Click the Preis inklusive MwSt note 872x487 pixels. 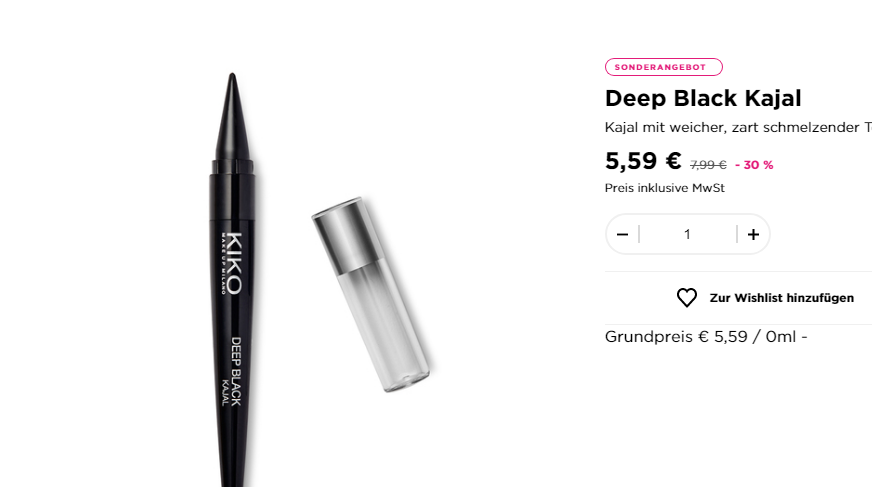665,188
